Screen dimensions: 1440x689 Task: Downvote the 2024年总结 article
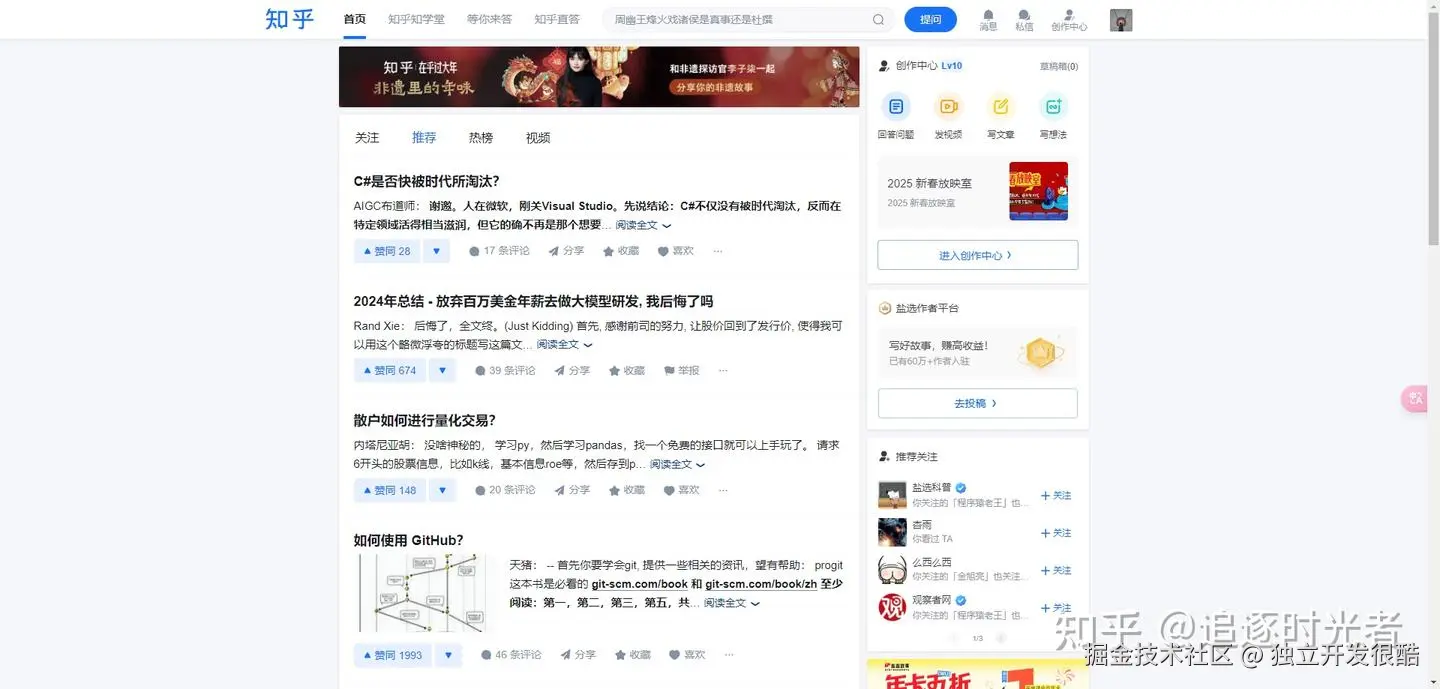[442, 370]
